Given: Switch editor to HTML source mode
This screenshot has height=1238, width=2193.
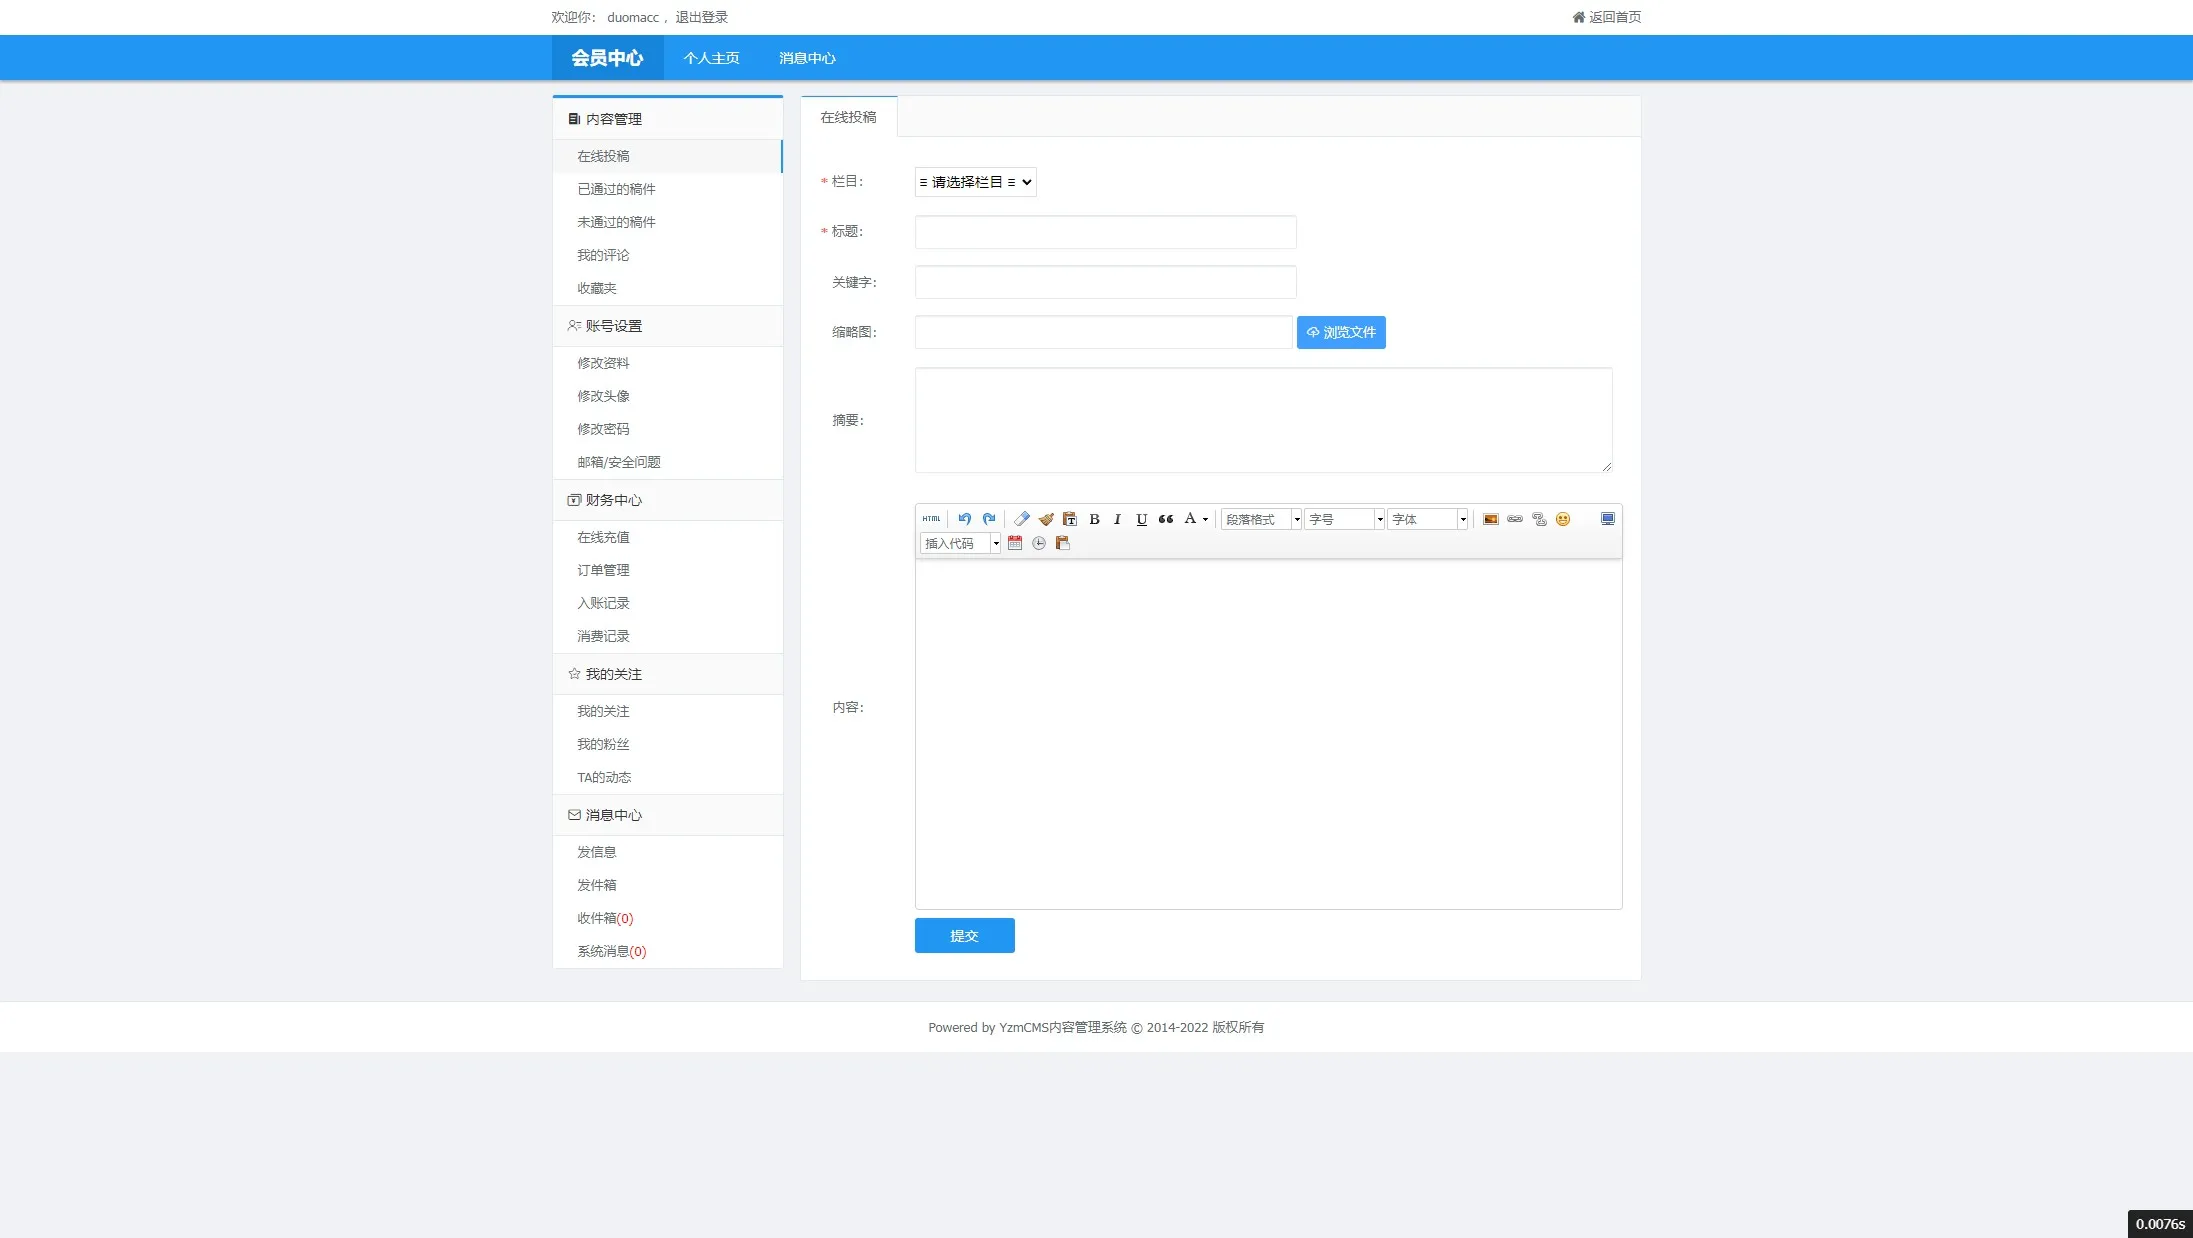Looking at the screenshot, I should [931, 519].
